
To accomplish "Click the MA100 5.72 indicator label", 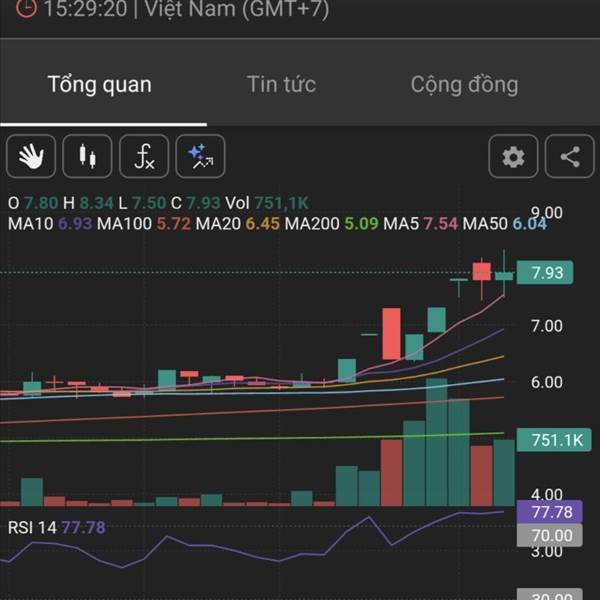I will coord(143,223).
